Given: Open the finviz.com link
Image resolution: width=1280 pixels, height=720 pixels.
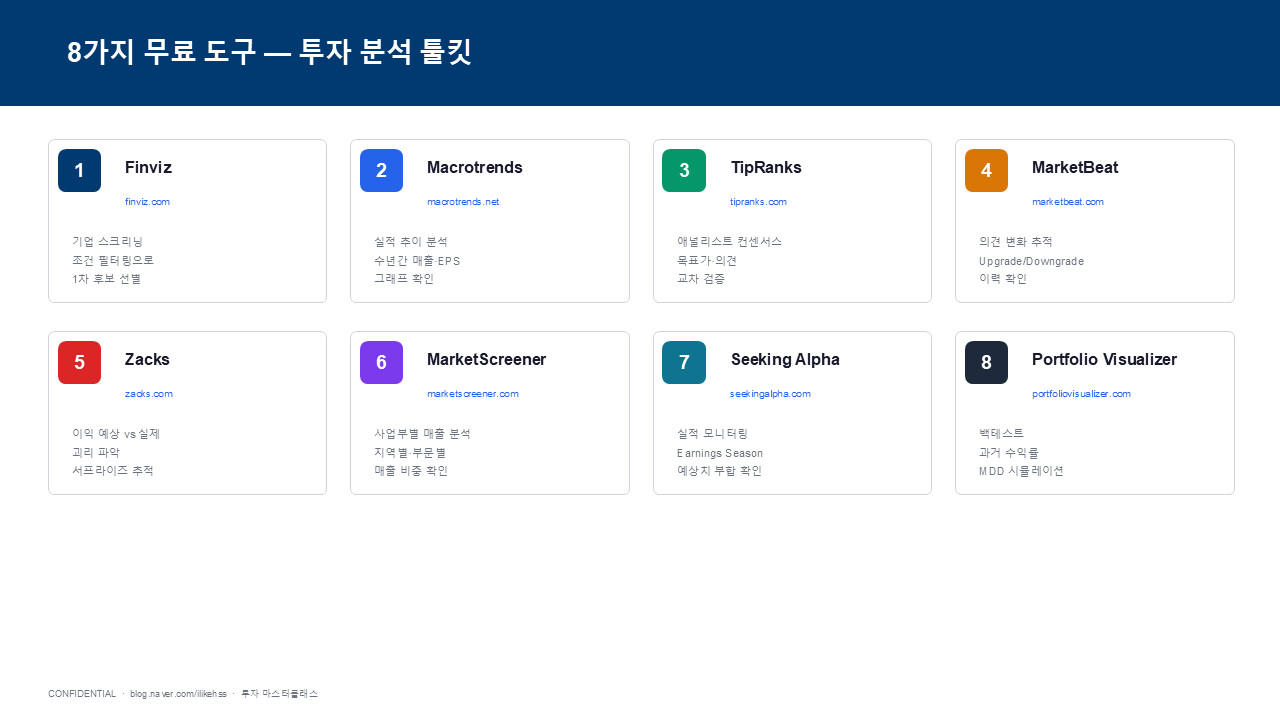Looking at the screenshot, I should click(x=147, y=202).
